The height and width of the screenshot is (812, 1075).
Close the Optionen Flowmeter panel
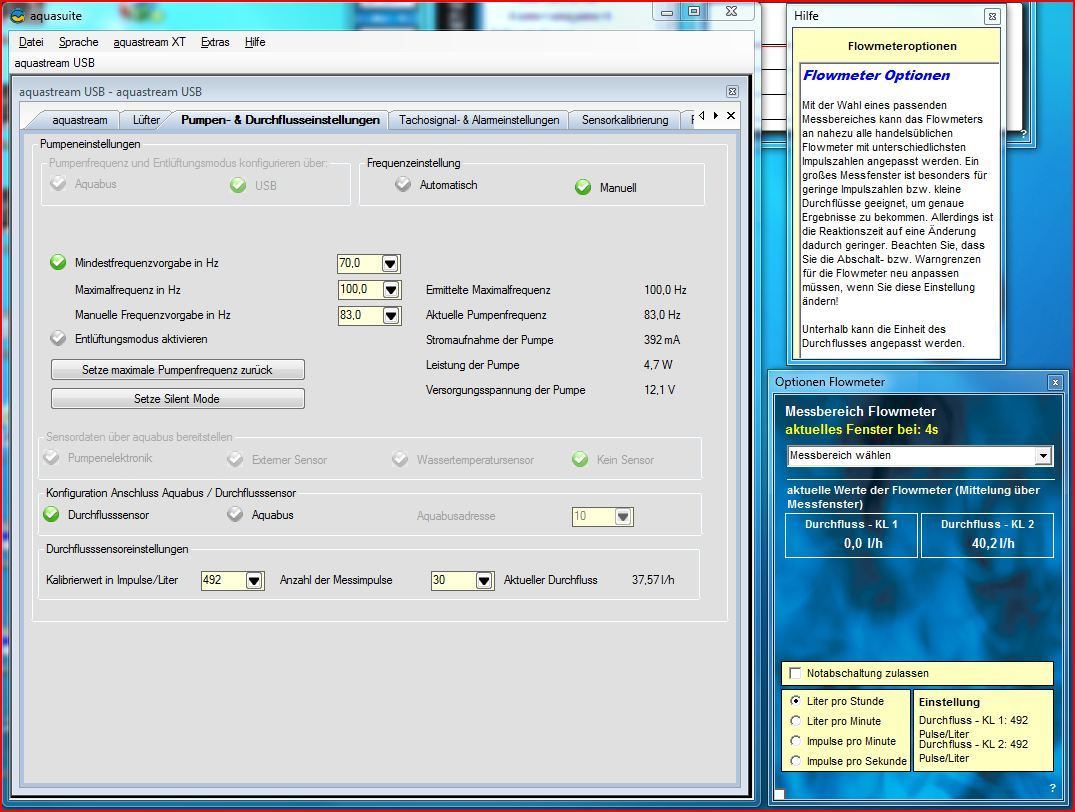(x=1055, y=382)
